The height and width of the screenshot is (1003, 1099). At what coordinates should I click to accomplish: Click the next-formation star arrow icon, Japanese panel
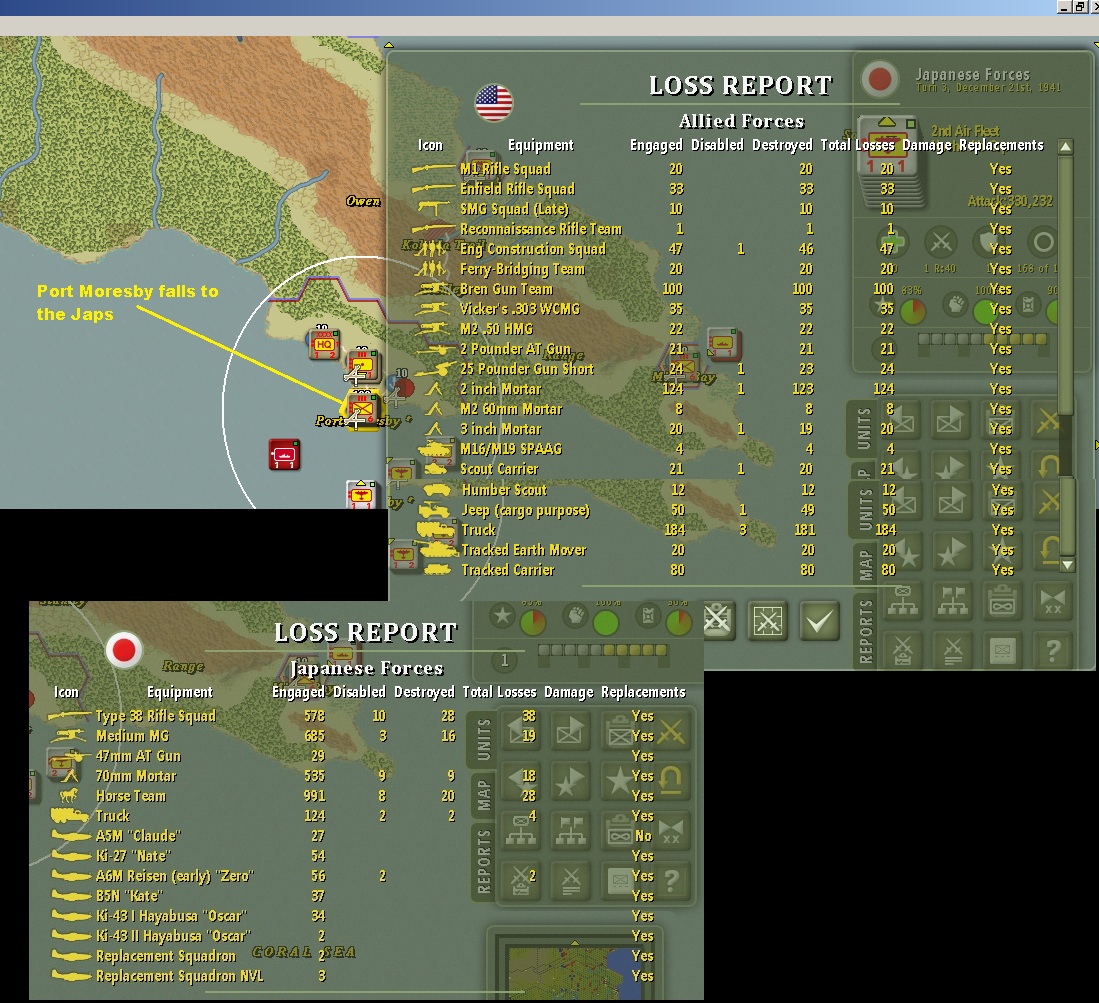pos(571,782)
